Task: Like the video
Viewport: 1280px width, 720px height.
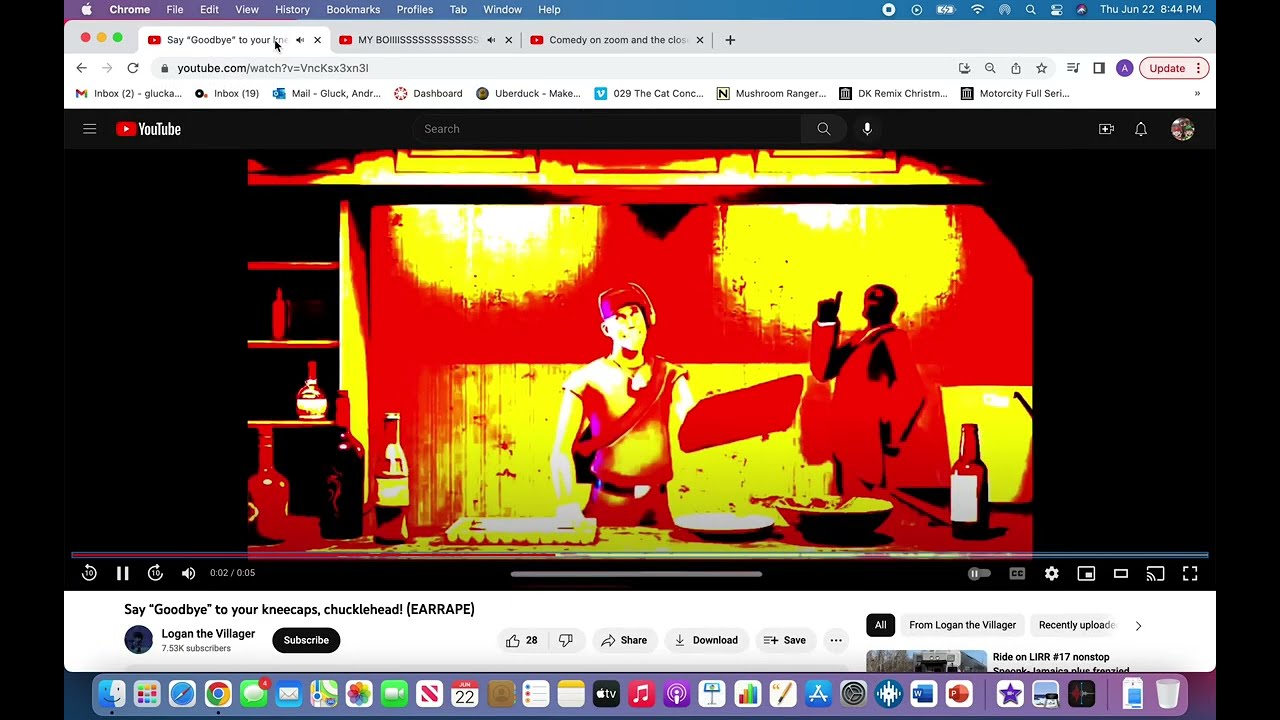Action: click(522, 640)
